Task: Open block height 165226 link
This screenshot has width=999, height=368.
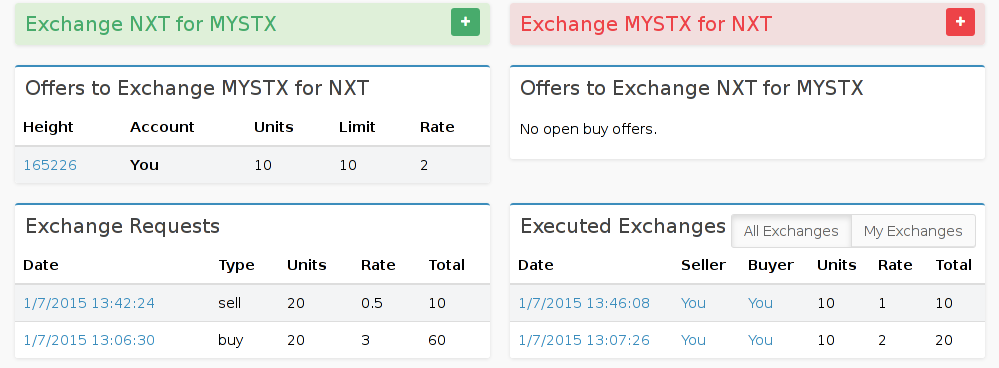Action: pyautogui.click(x=50, y=166)
